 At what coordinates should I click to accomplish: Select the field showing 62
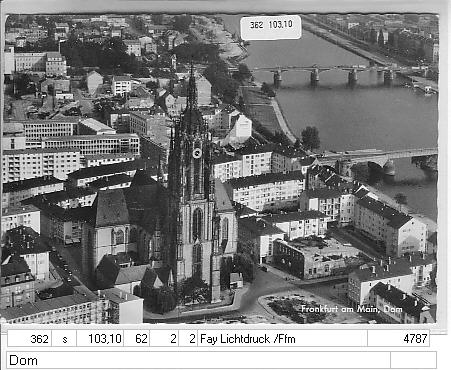tap(137, 339)
